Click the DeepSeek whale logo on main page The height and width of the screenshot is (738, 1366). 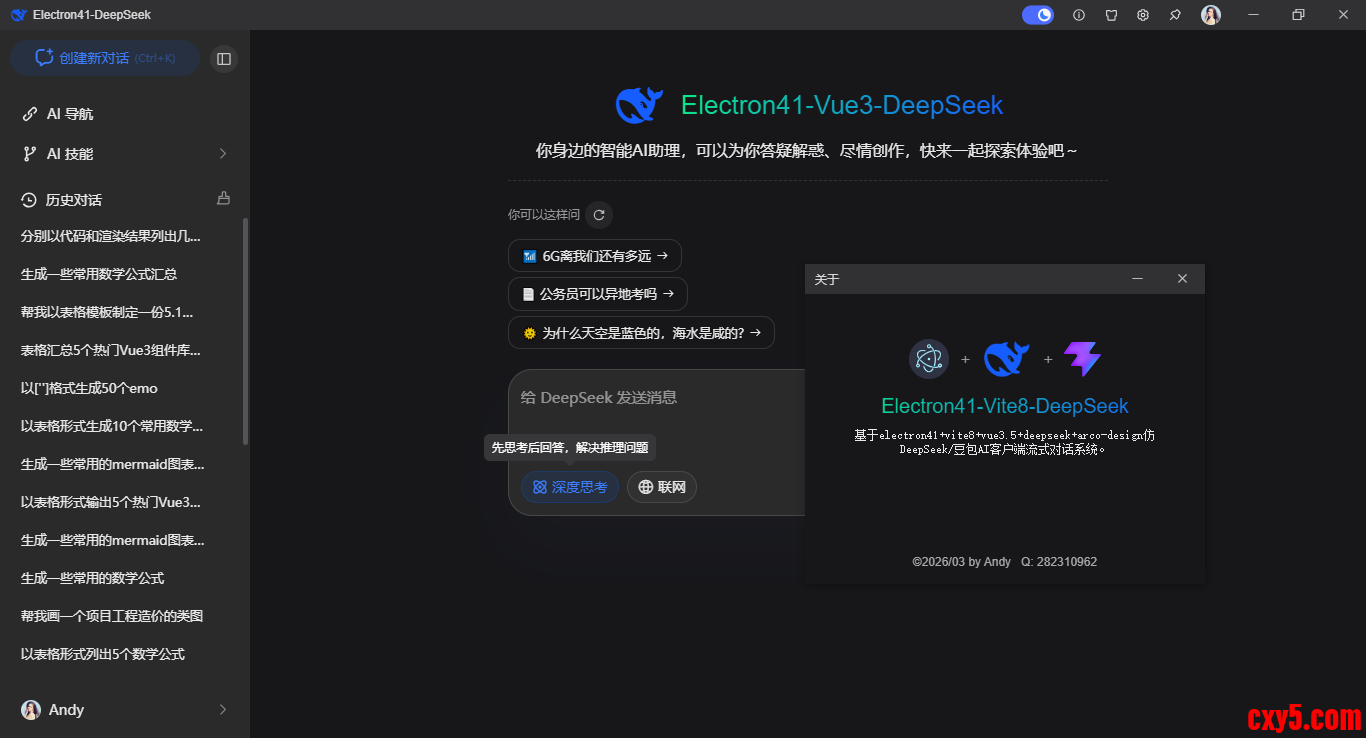point(640,105)
